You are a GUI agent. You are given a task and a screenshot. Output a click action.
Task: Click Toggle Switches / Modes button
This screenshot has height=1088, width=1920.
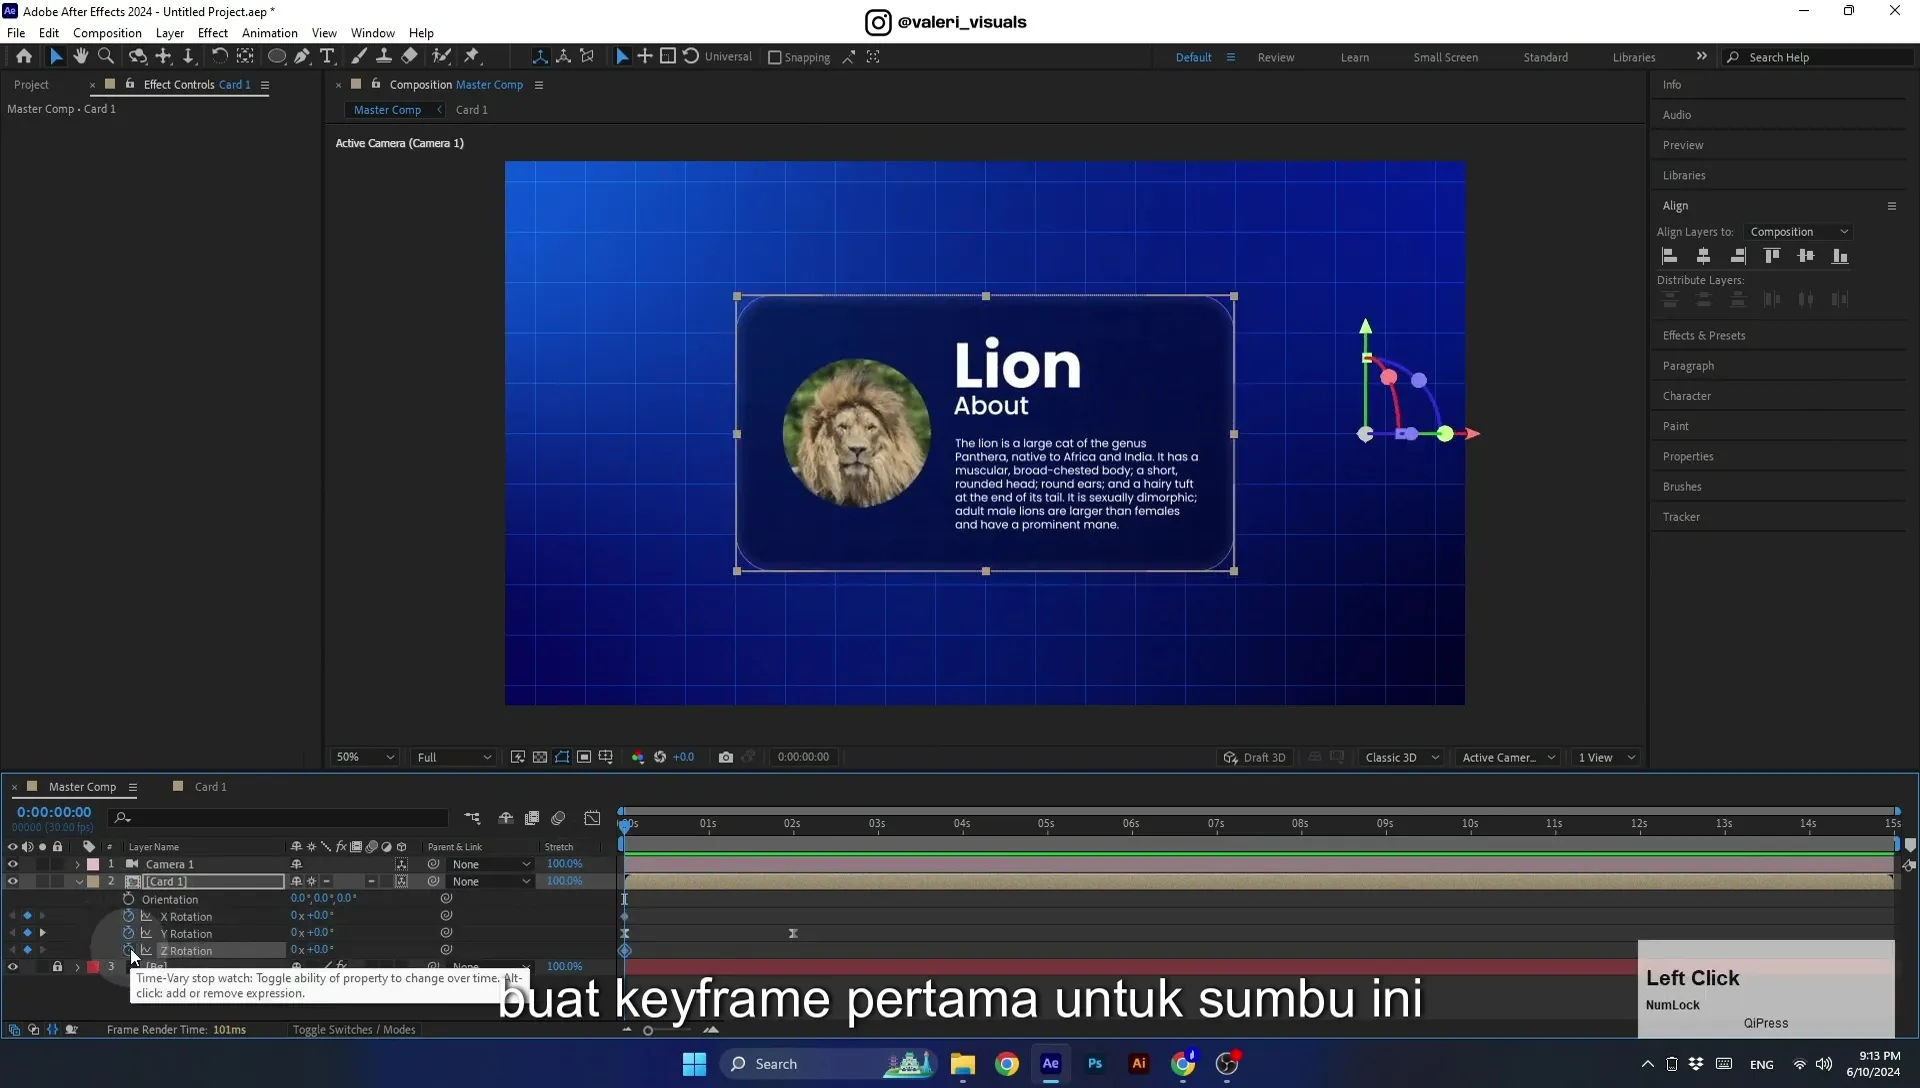pos(354,1029)
